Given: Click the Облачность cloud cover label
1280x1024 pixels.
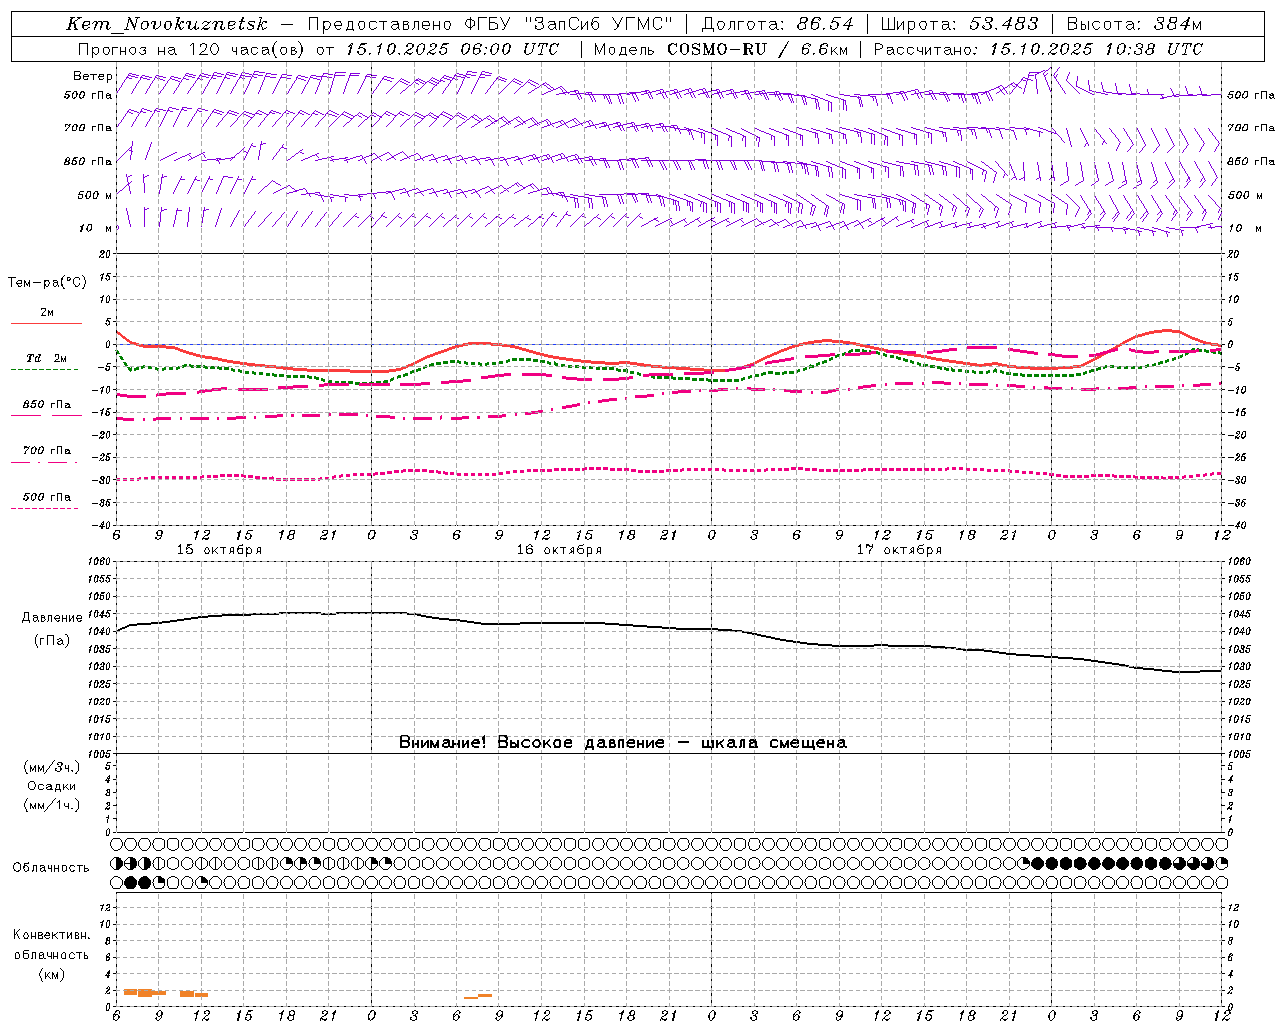Looking at the screenshot, I should pyautogui.click(x=51, y=868).
